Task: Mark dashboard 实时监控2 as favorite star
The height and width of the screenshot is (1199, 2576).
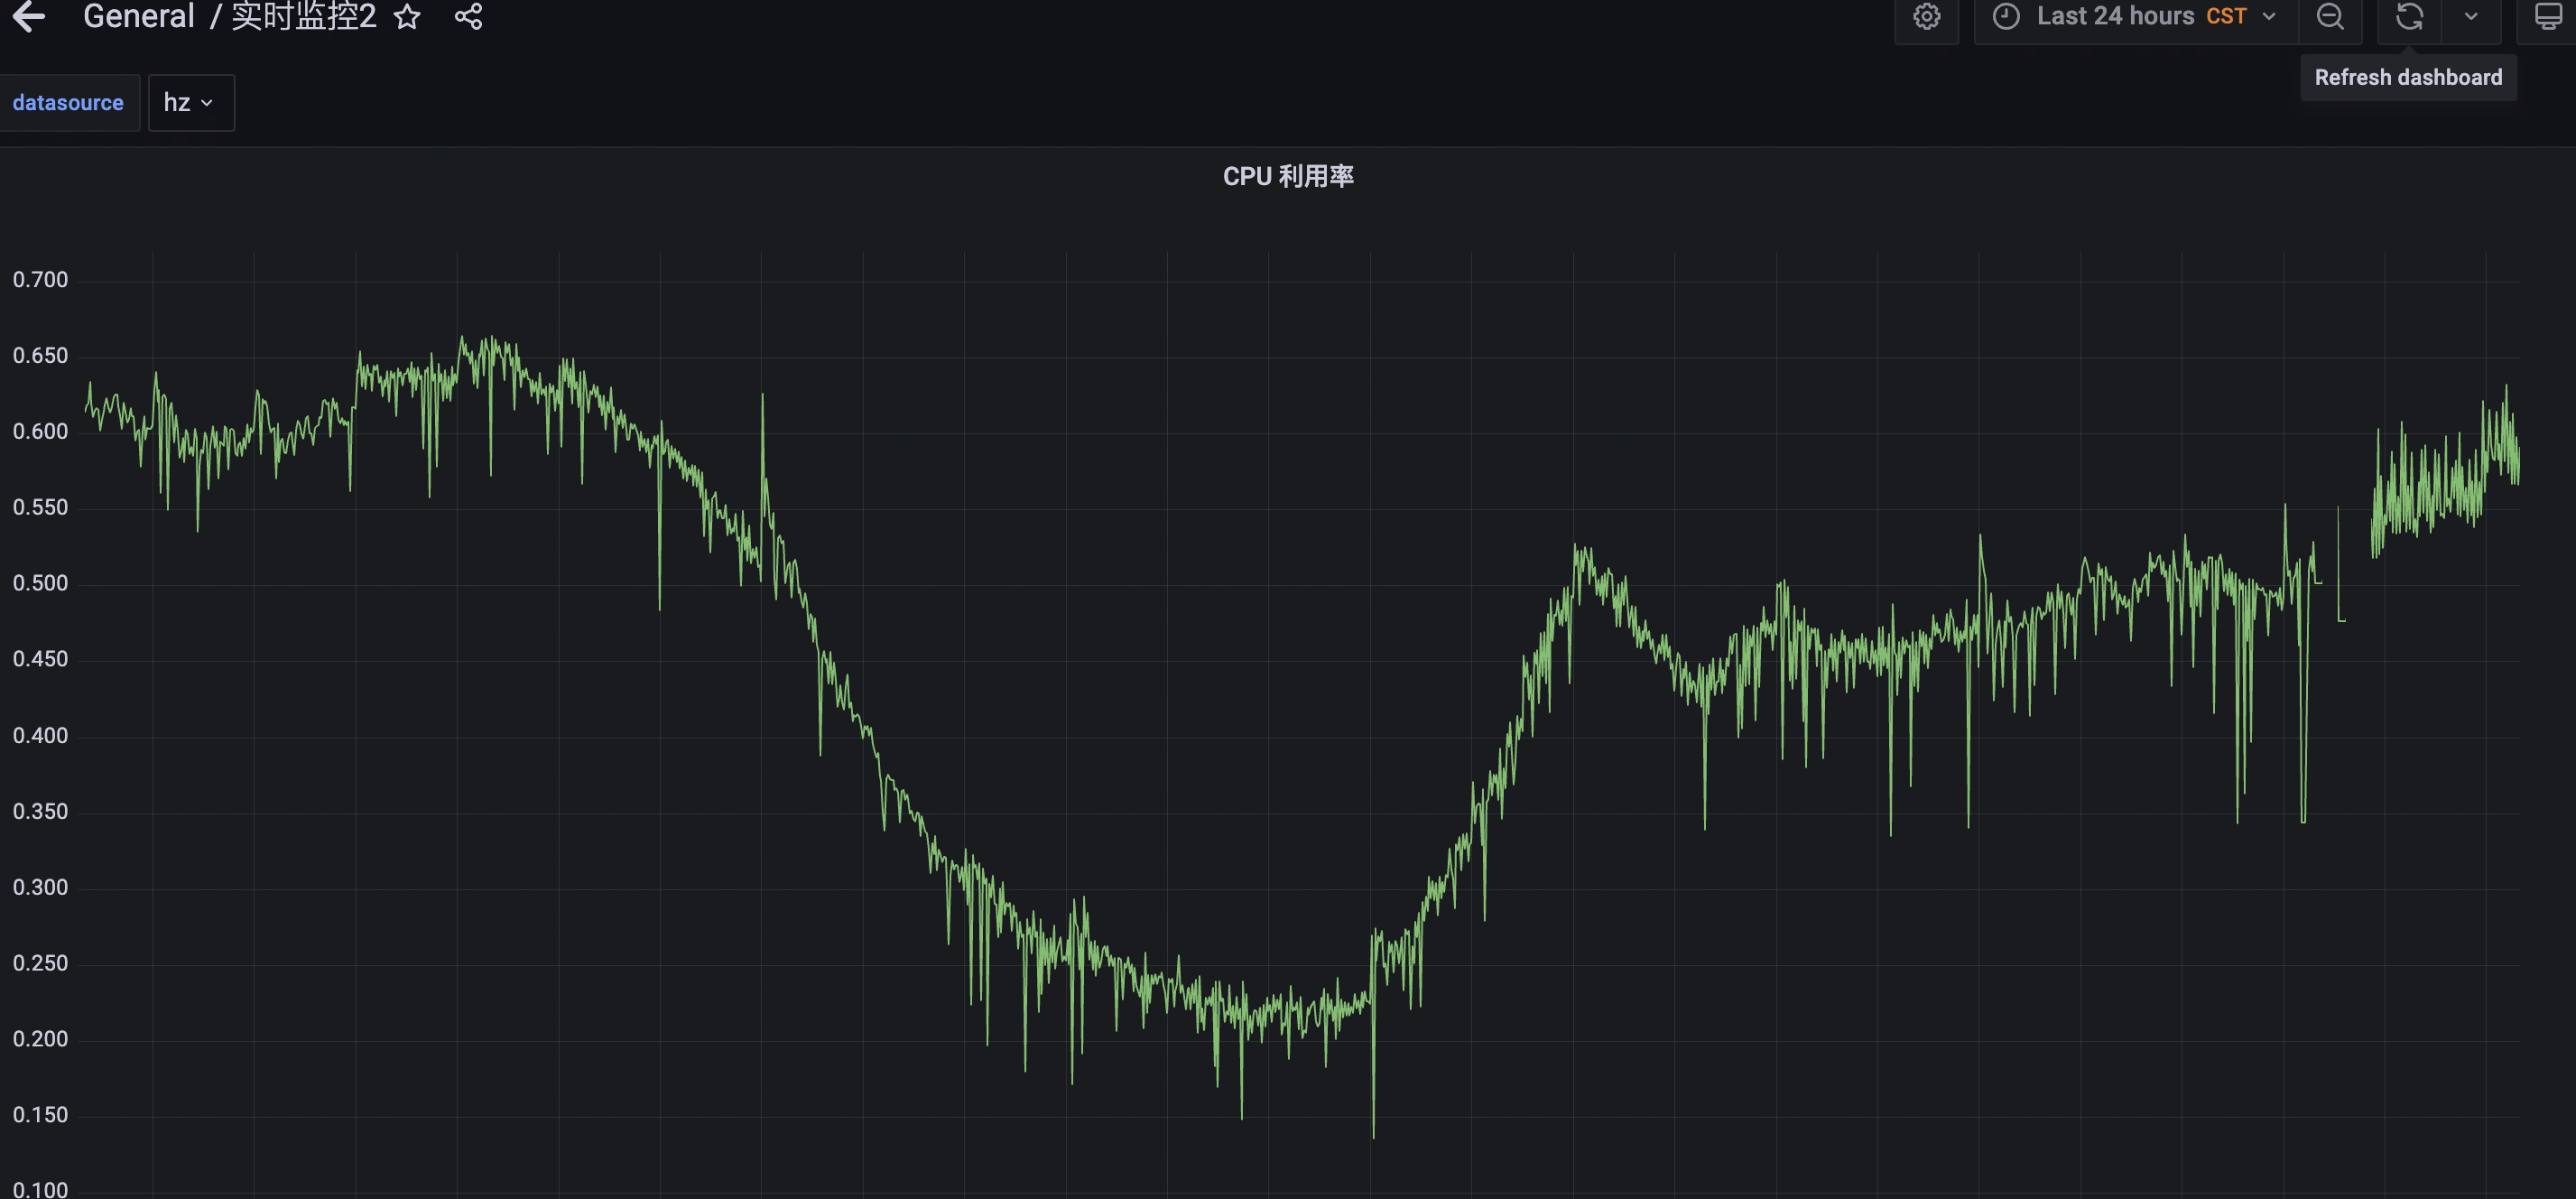Action: click(x=407, y=16)
